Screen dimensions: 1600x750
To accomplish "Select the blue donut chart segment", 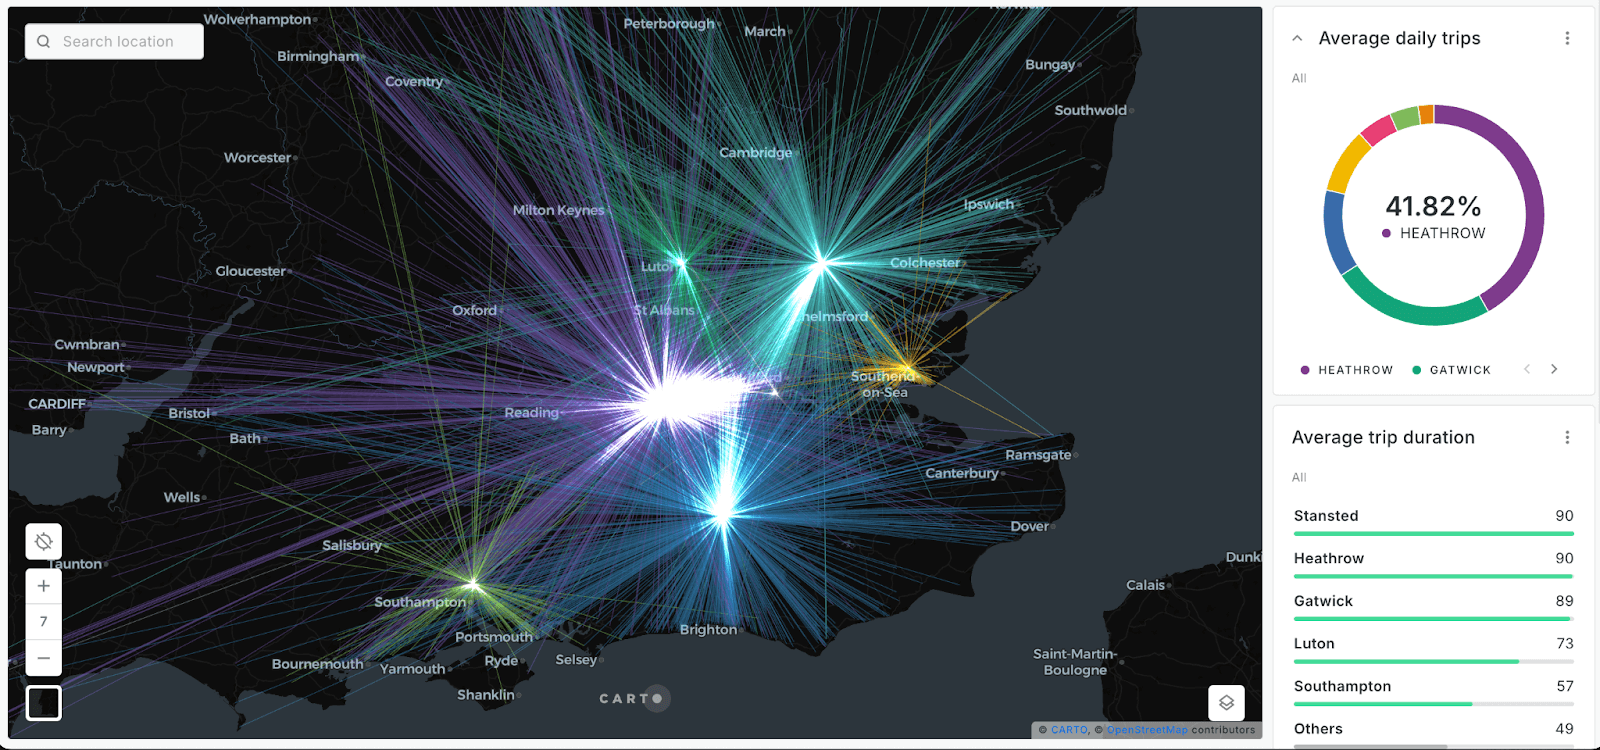I will click(1334, 232).
